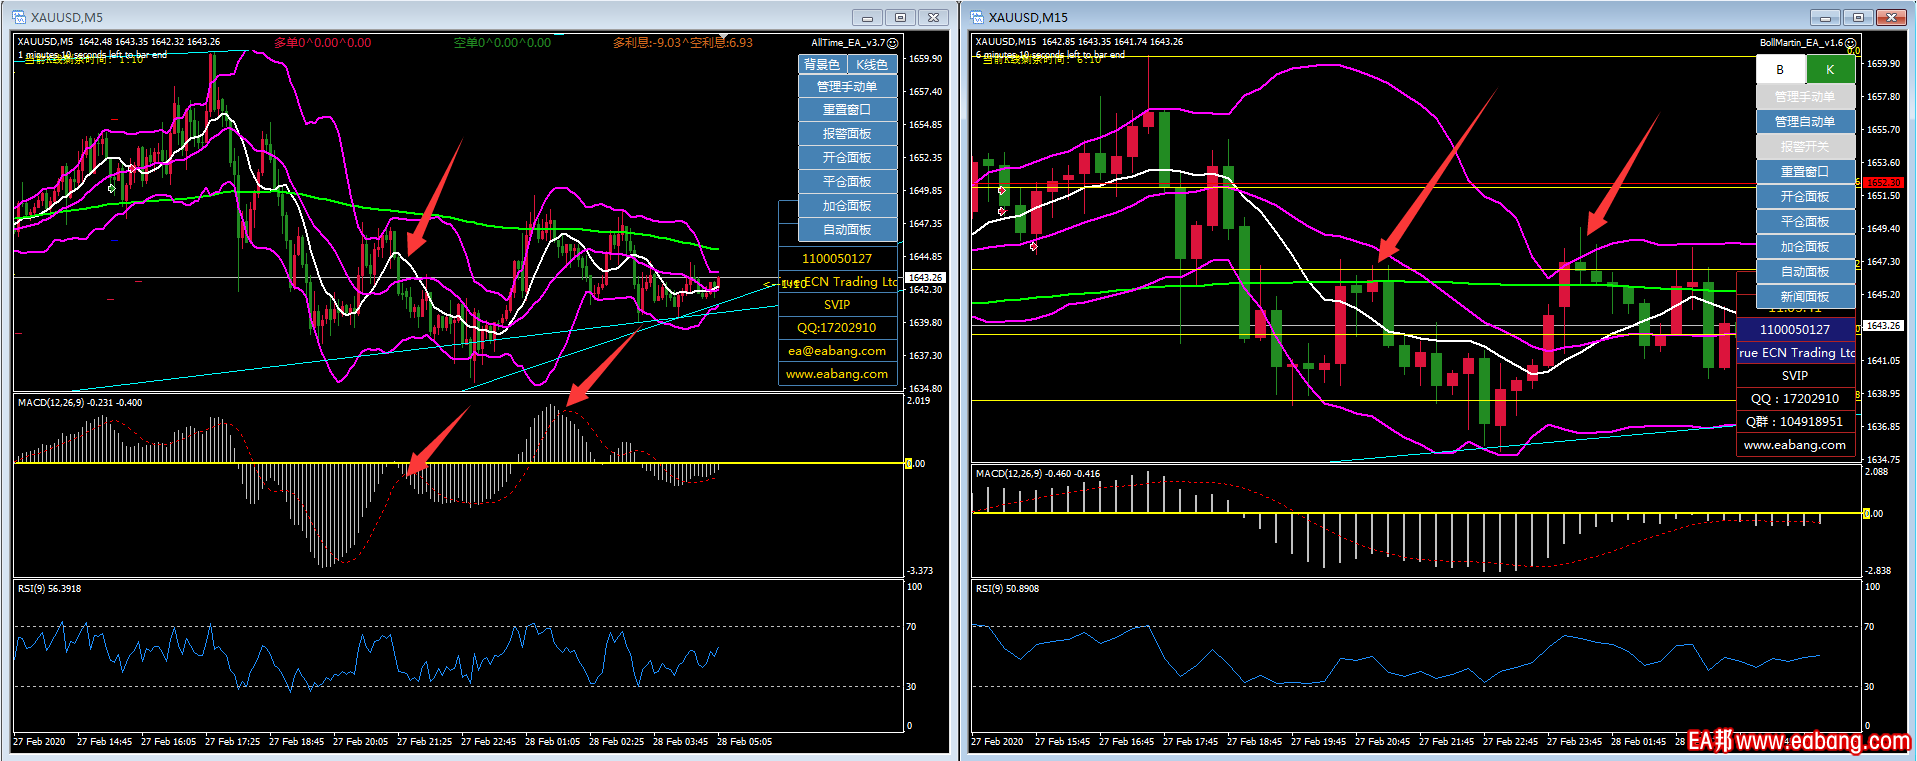Open 报警面板 in the M5 chart panel
Screen dimensions: 1917x761
click(x=847, y=134)
